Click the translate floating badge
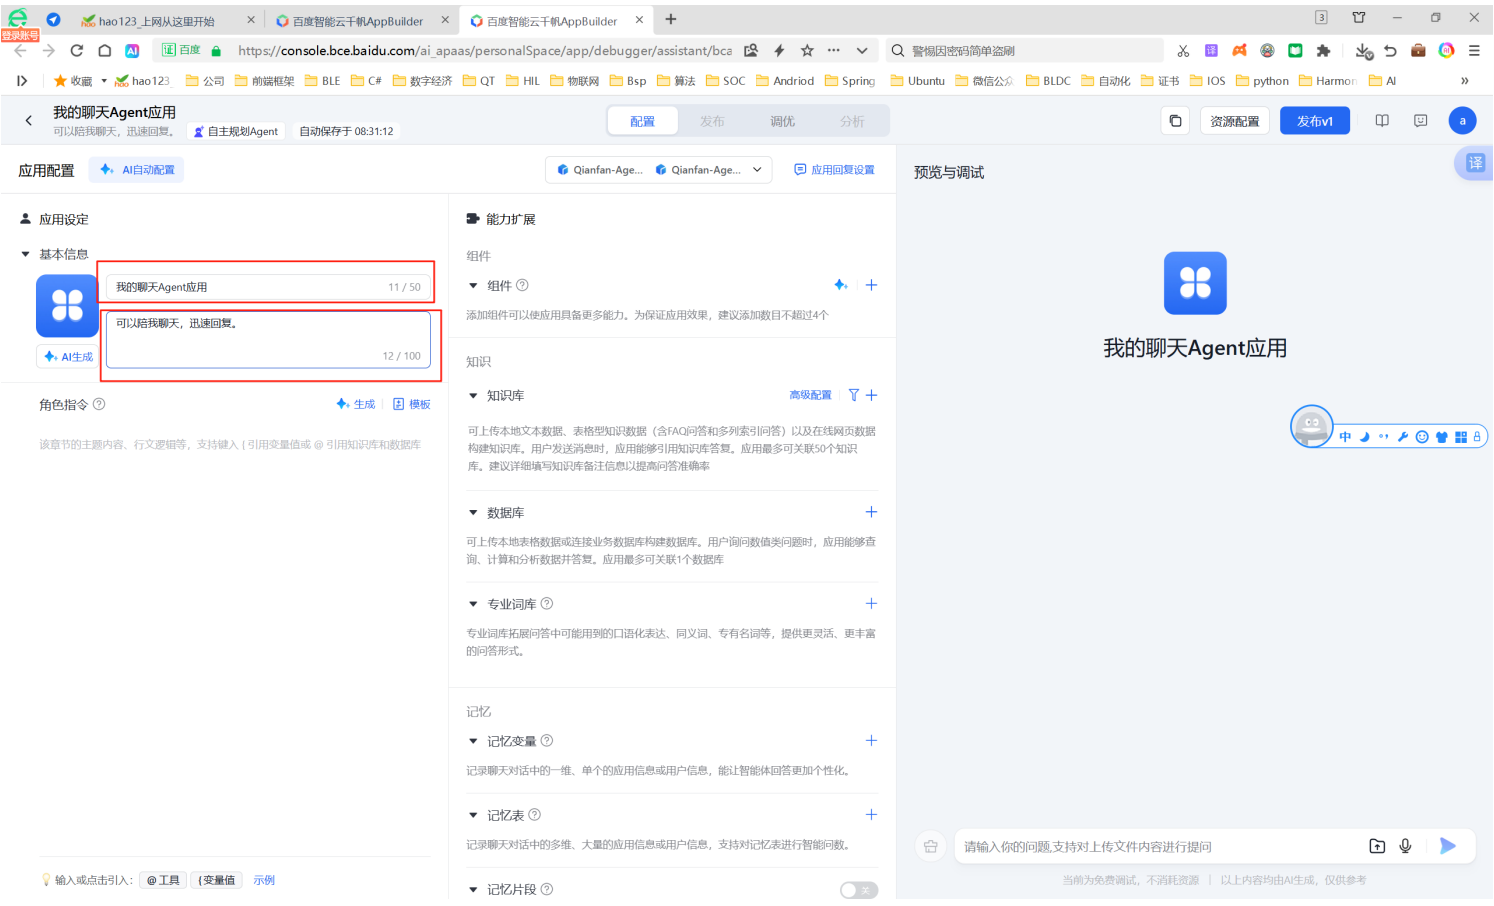1494x906 pixels. 1475,163
